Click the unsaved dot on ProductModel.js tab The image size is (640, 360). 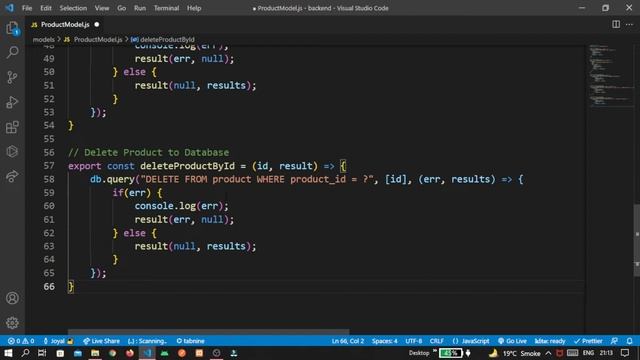click(x=97, y=24)
